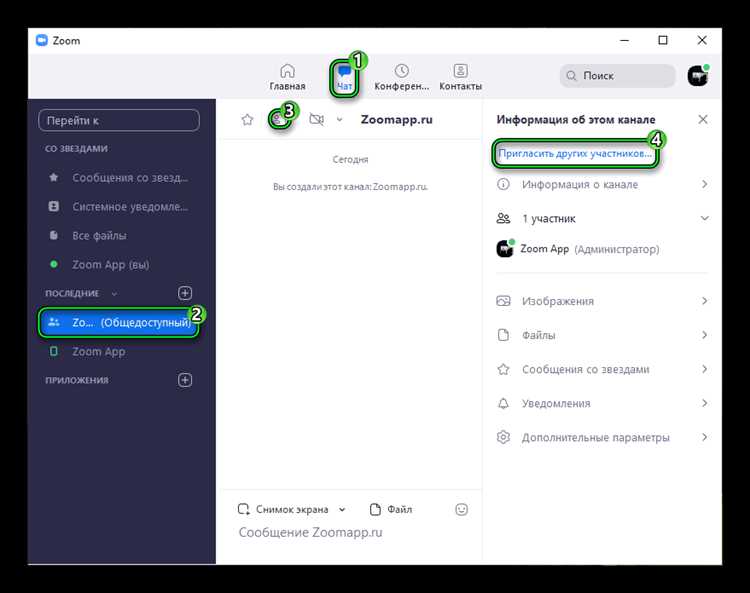Click the Перейти к jump field
The image size is (750, 593).
(x=119, y=120)
